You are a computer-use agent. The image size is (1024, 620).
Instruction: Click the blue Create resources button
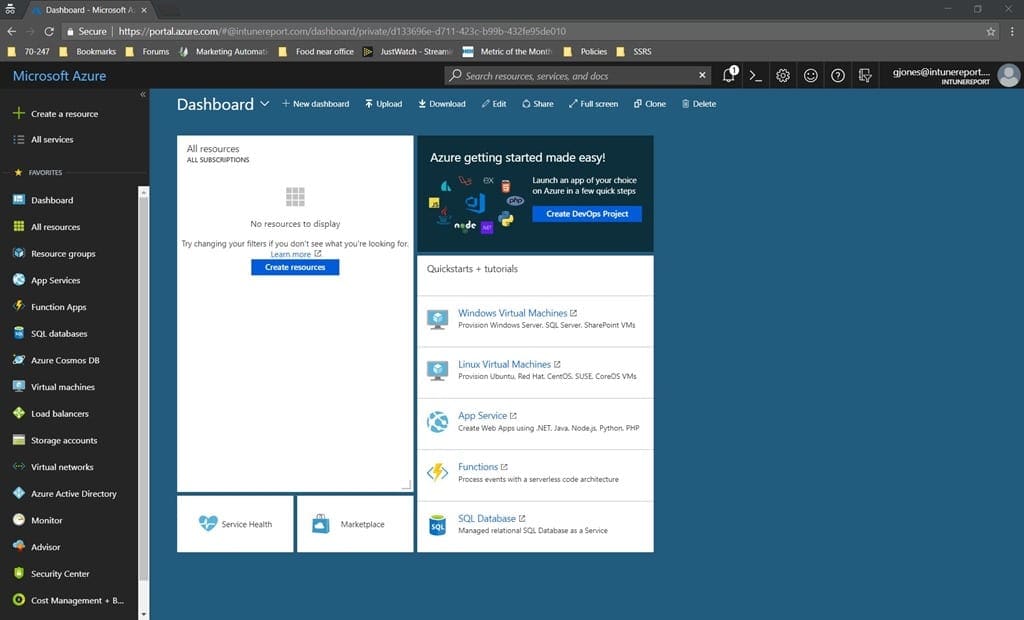pyautogui.click(x=295, y=267)
